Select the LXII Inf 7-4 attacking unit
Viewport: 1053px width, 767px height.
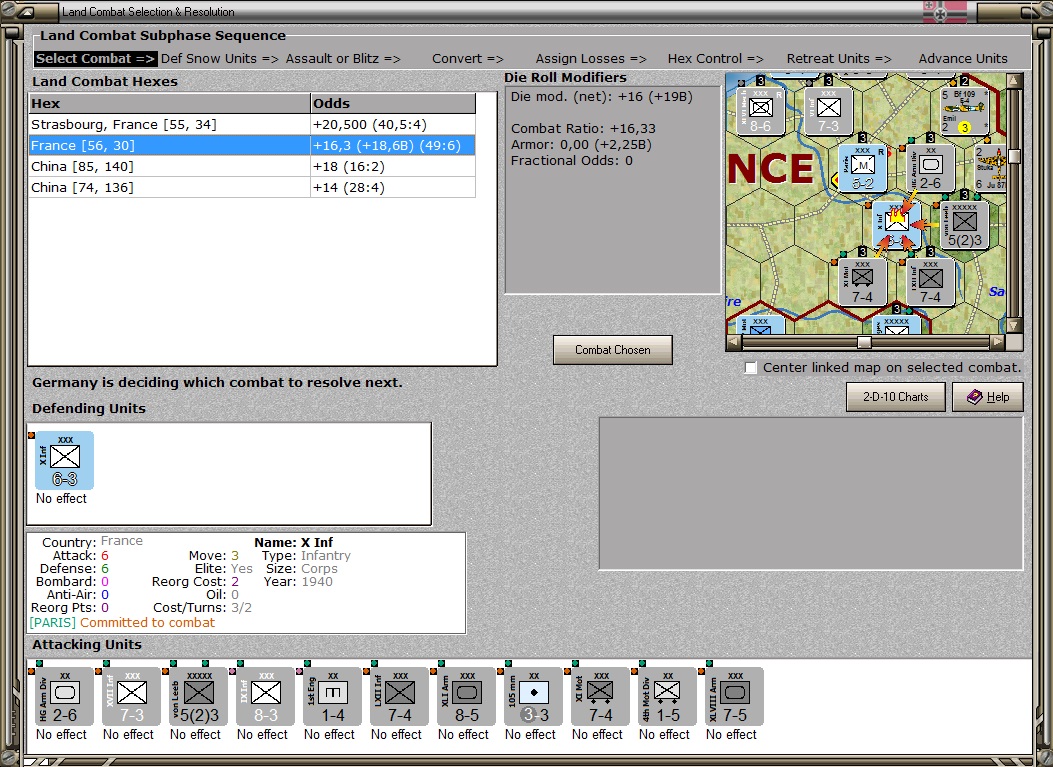click(x=400, y=696)
